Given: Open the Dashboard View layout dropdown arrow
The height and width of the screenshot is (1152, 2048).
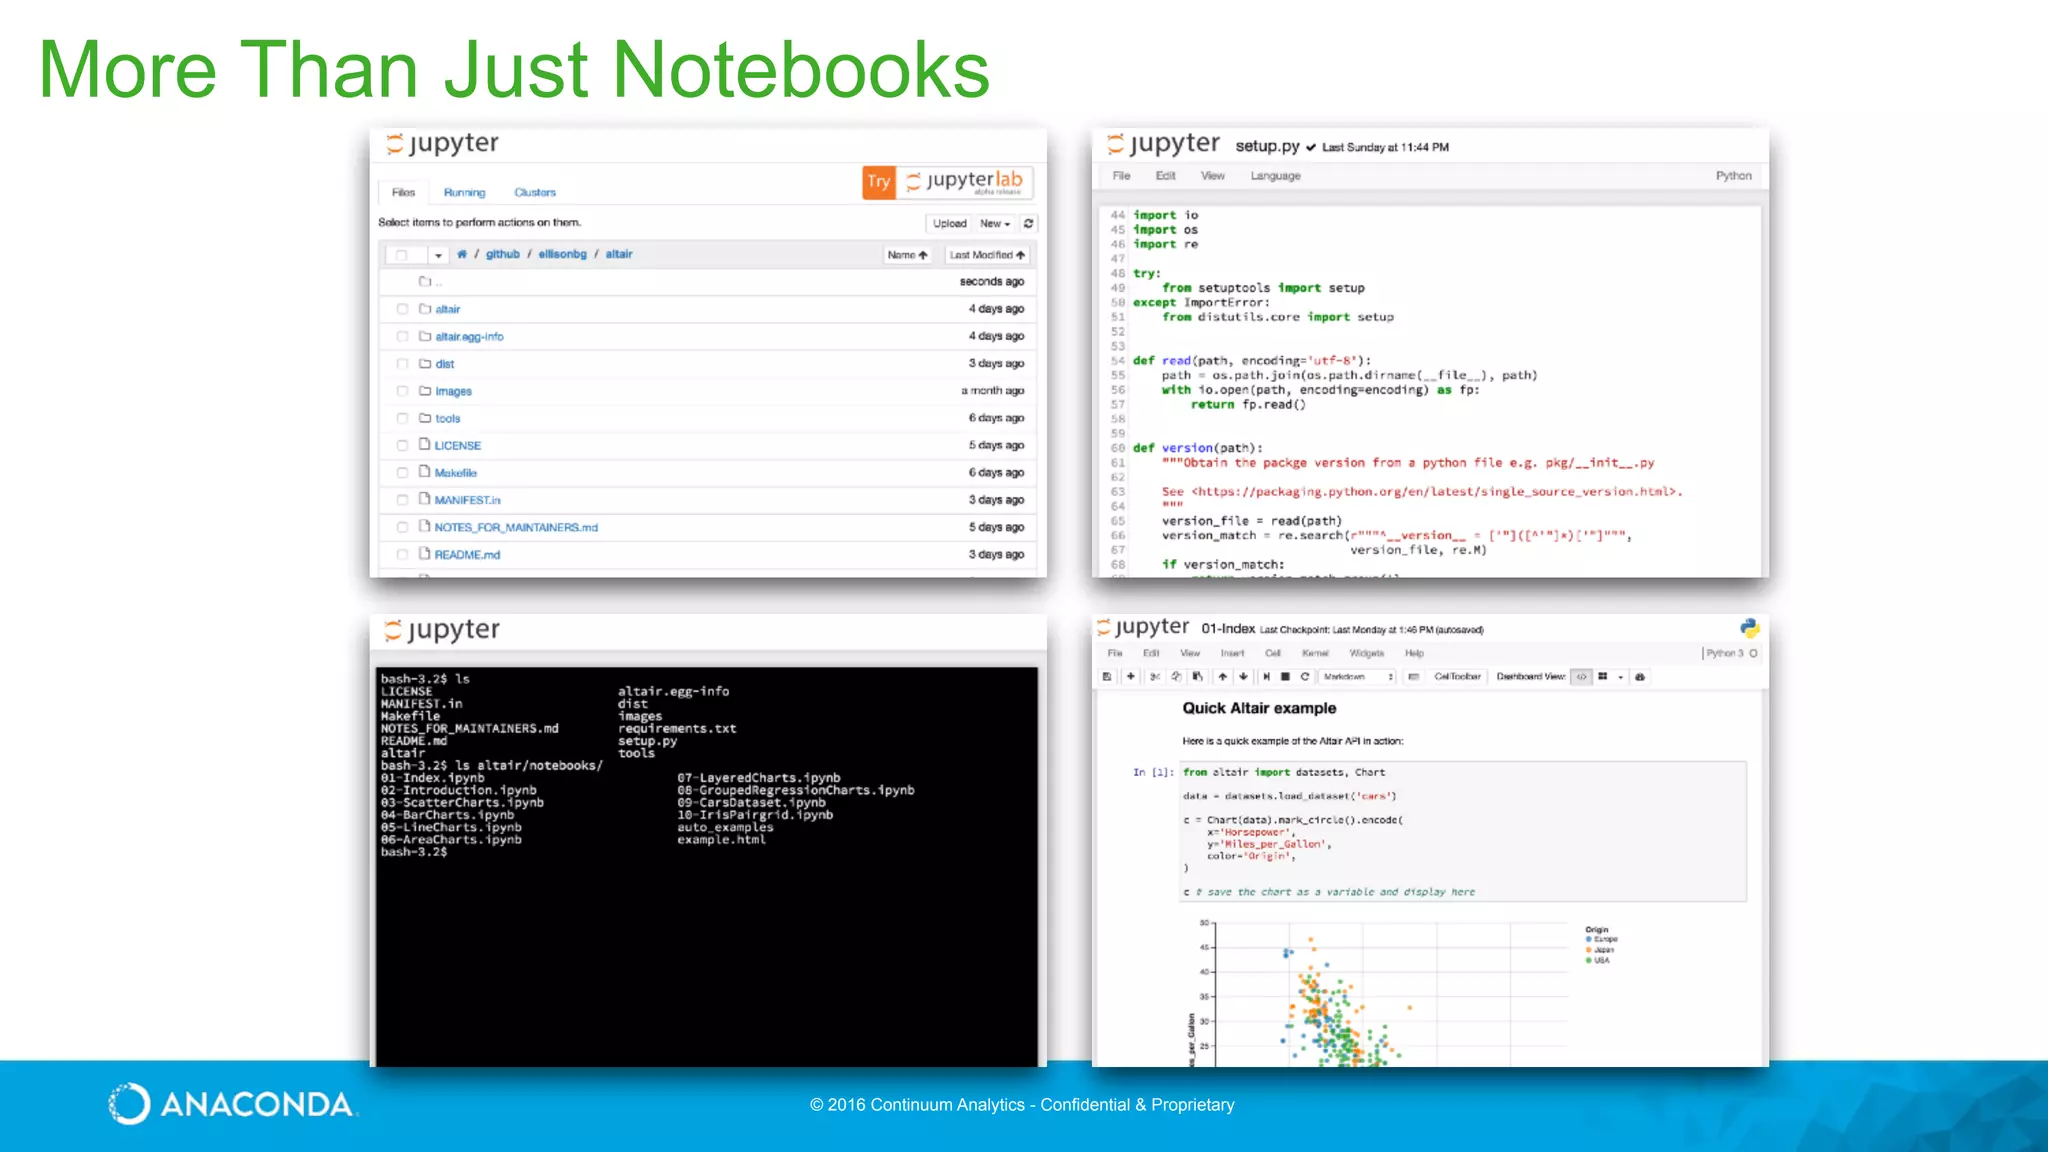Looking at the screenshot, I should [1621, 677].
